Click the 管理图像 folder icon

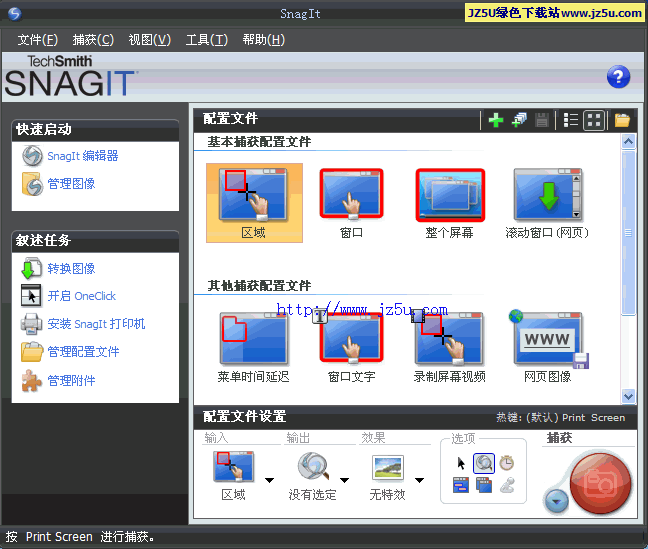click(32, 184)
